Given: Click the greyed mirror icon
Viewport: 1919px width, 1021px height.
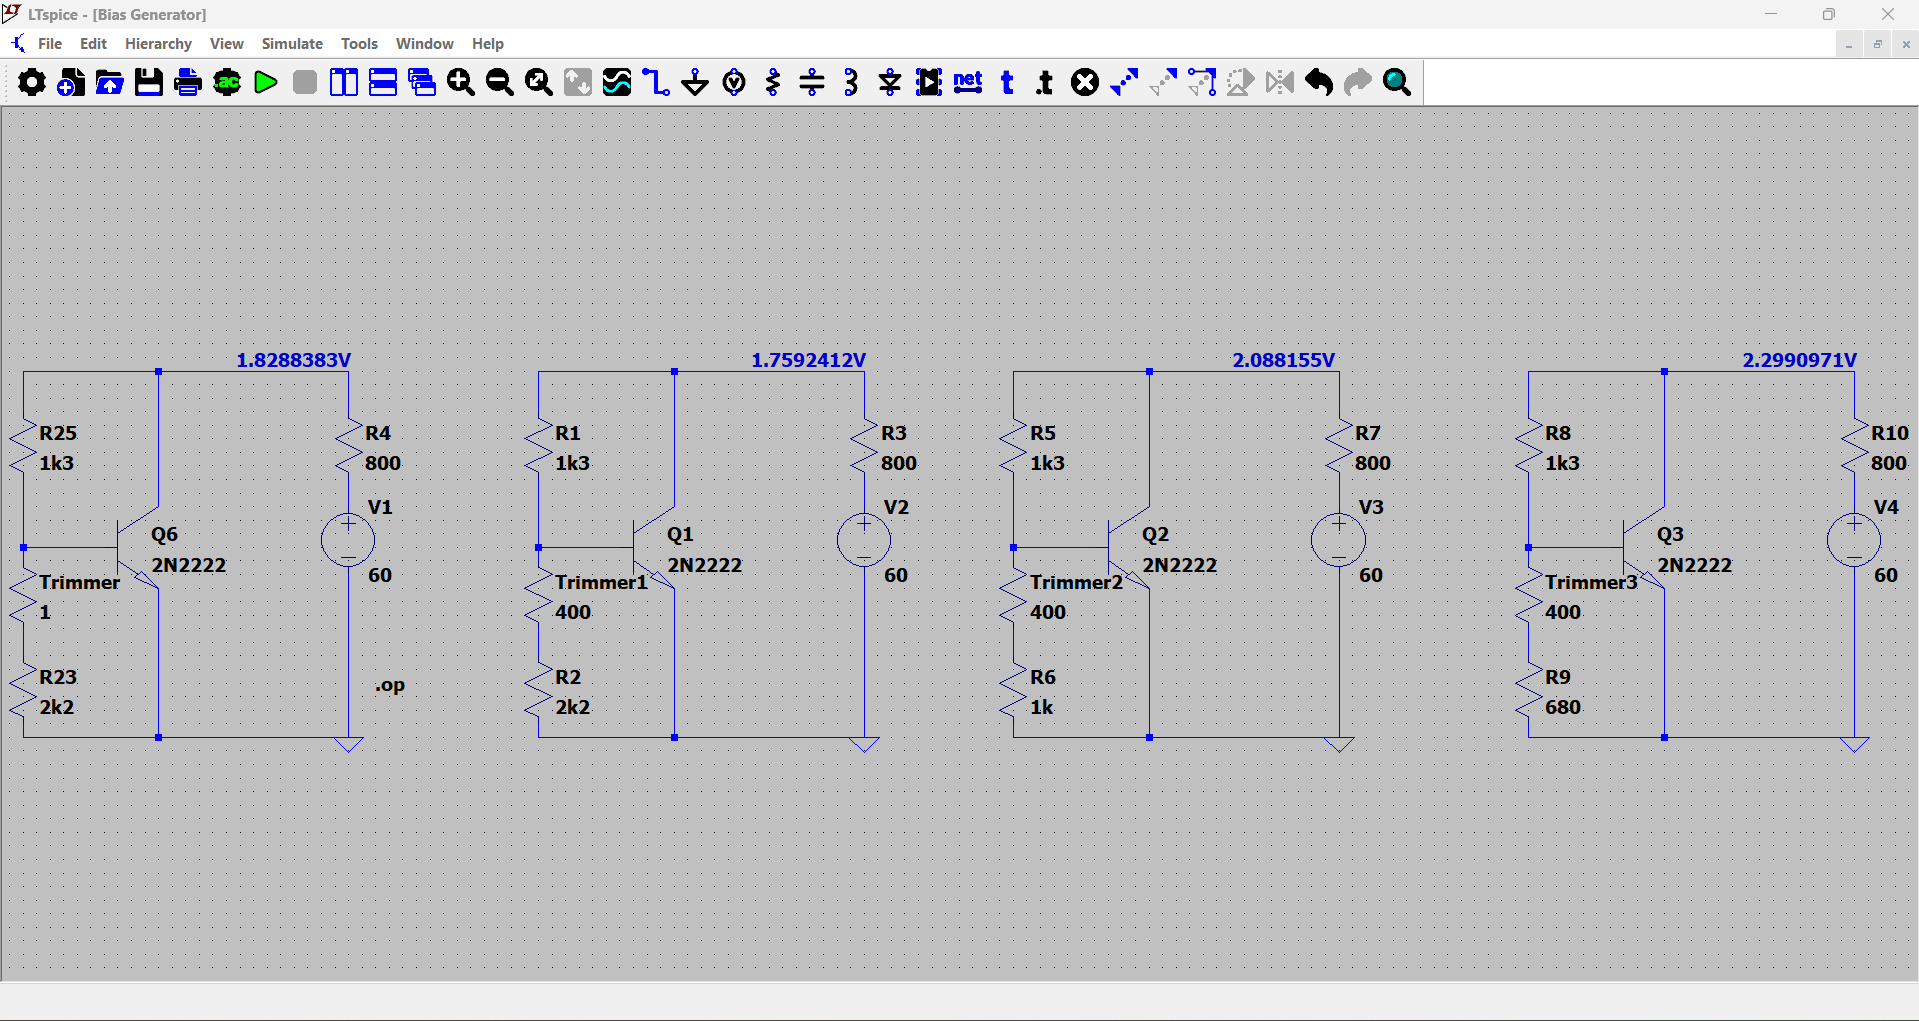Looking at the screenshot, I should pyautogui.click(x=1280, y=82).
